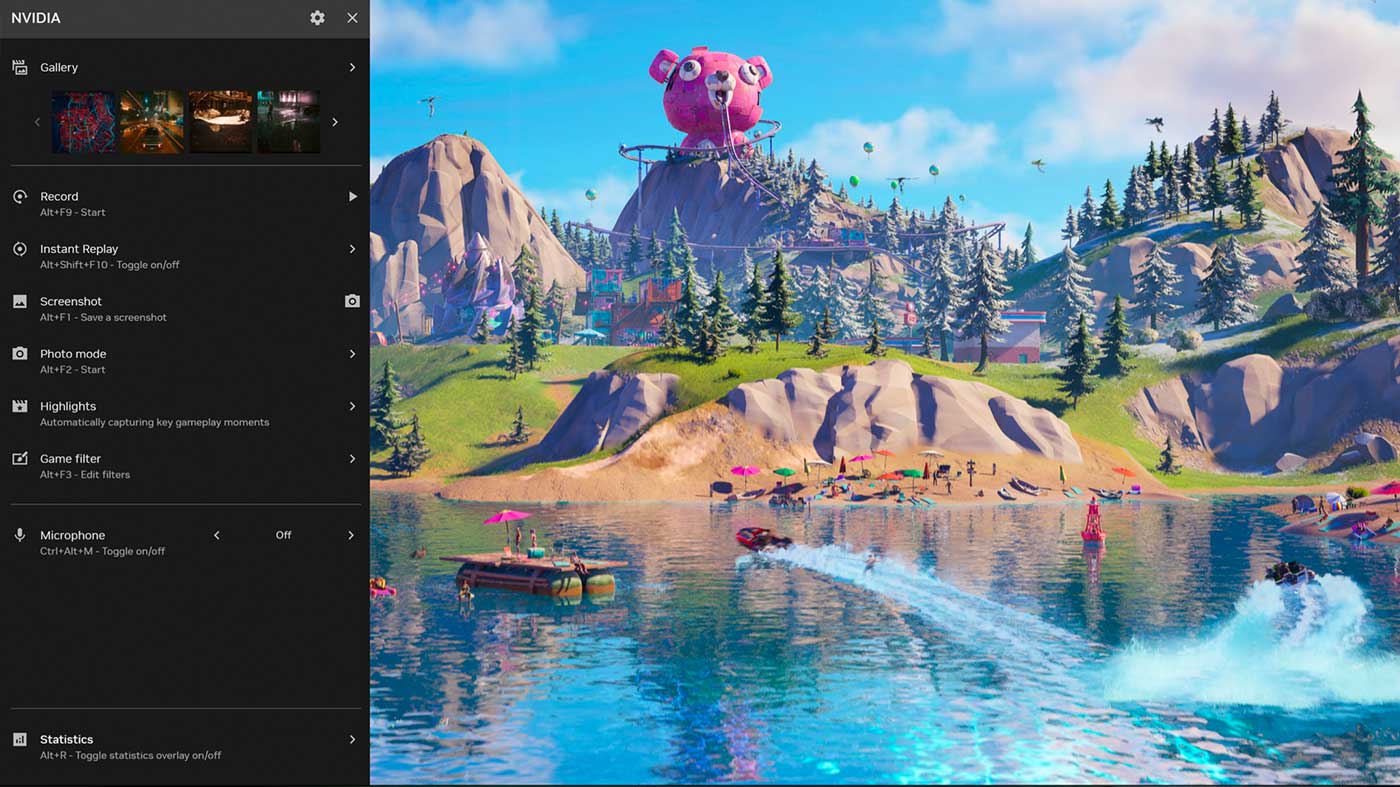Screen dimensions: 1400x787
Task: Expand Statistics options chevron
Action: pyautogui.click(x=352, y=740)
